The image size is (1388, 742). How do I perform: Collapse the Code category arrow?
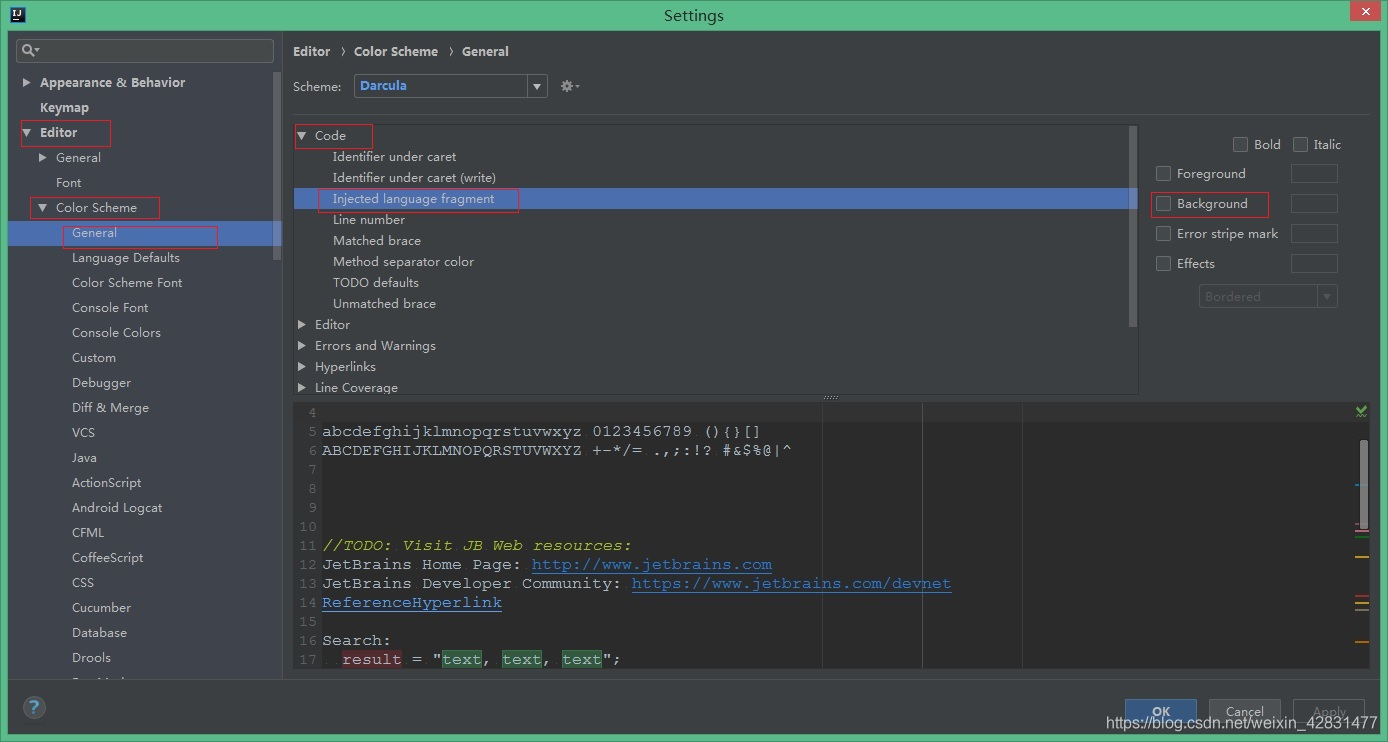point(302,135)
